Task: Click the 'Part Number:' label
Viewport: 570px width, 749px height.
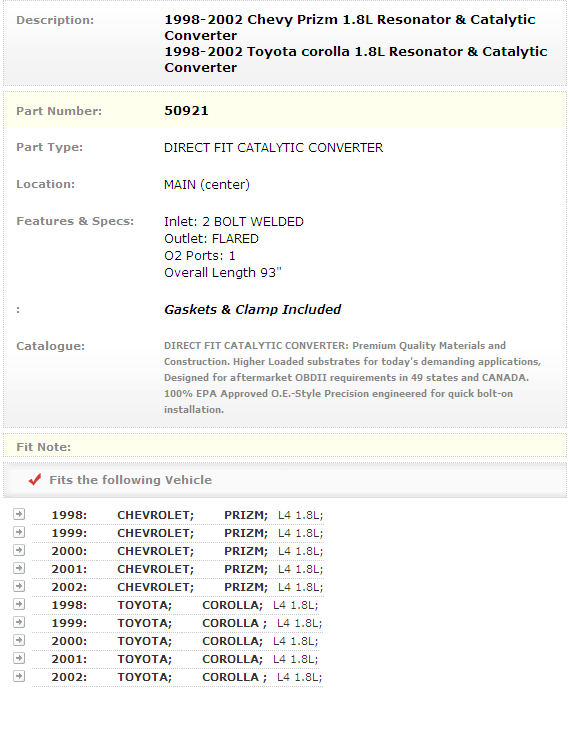Action: pos(59,111)
